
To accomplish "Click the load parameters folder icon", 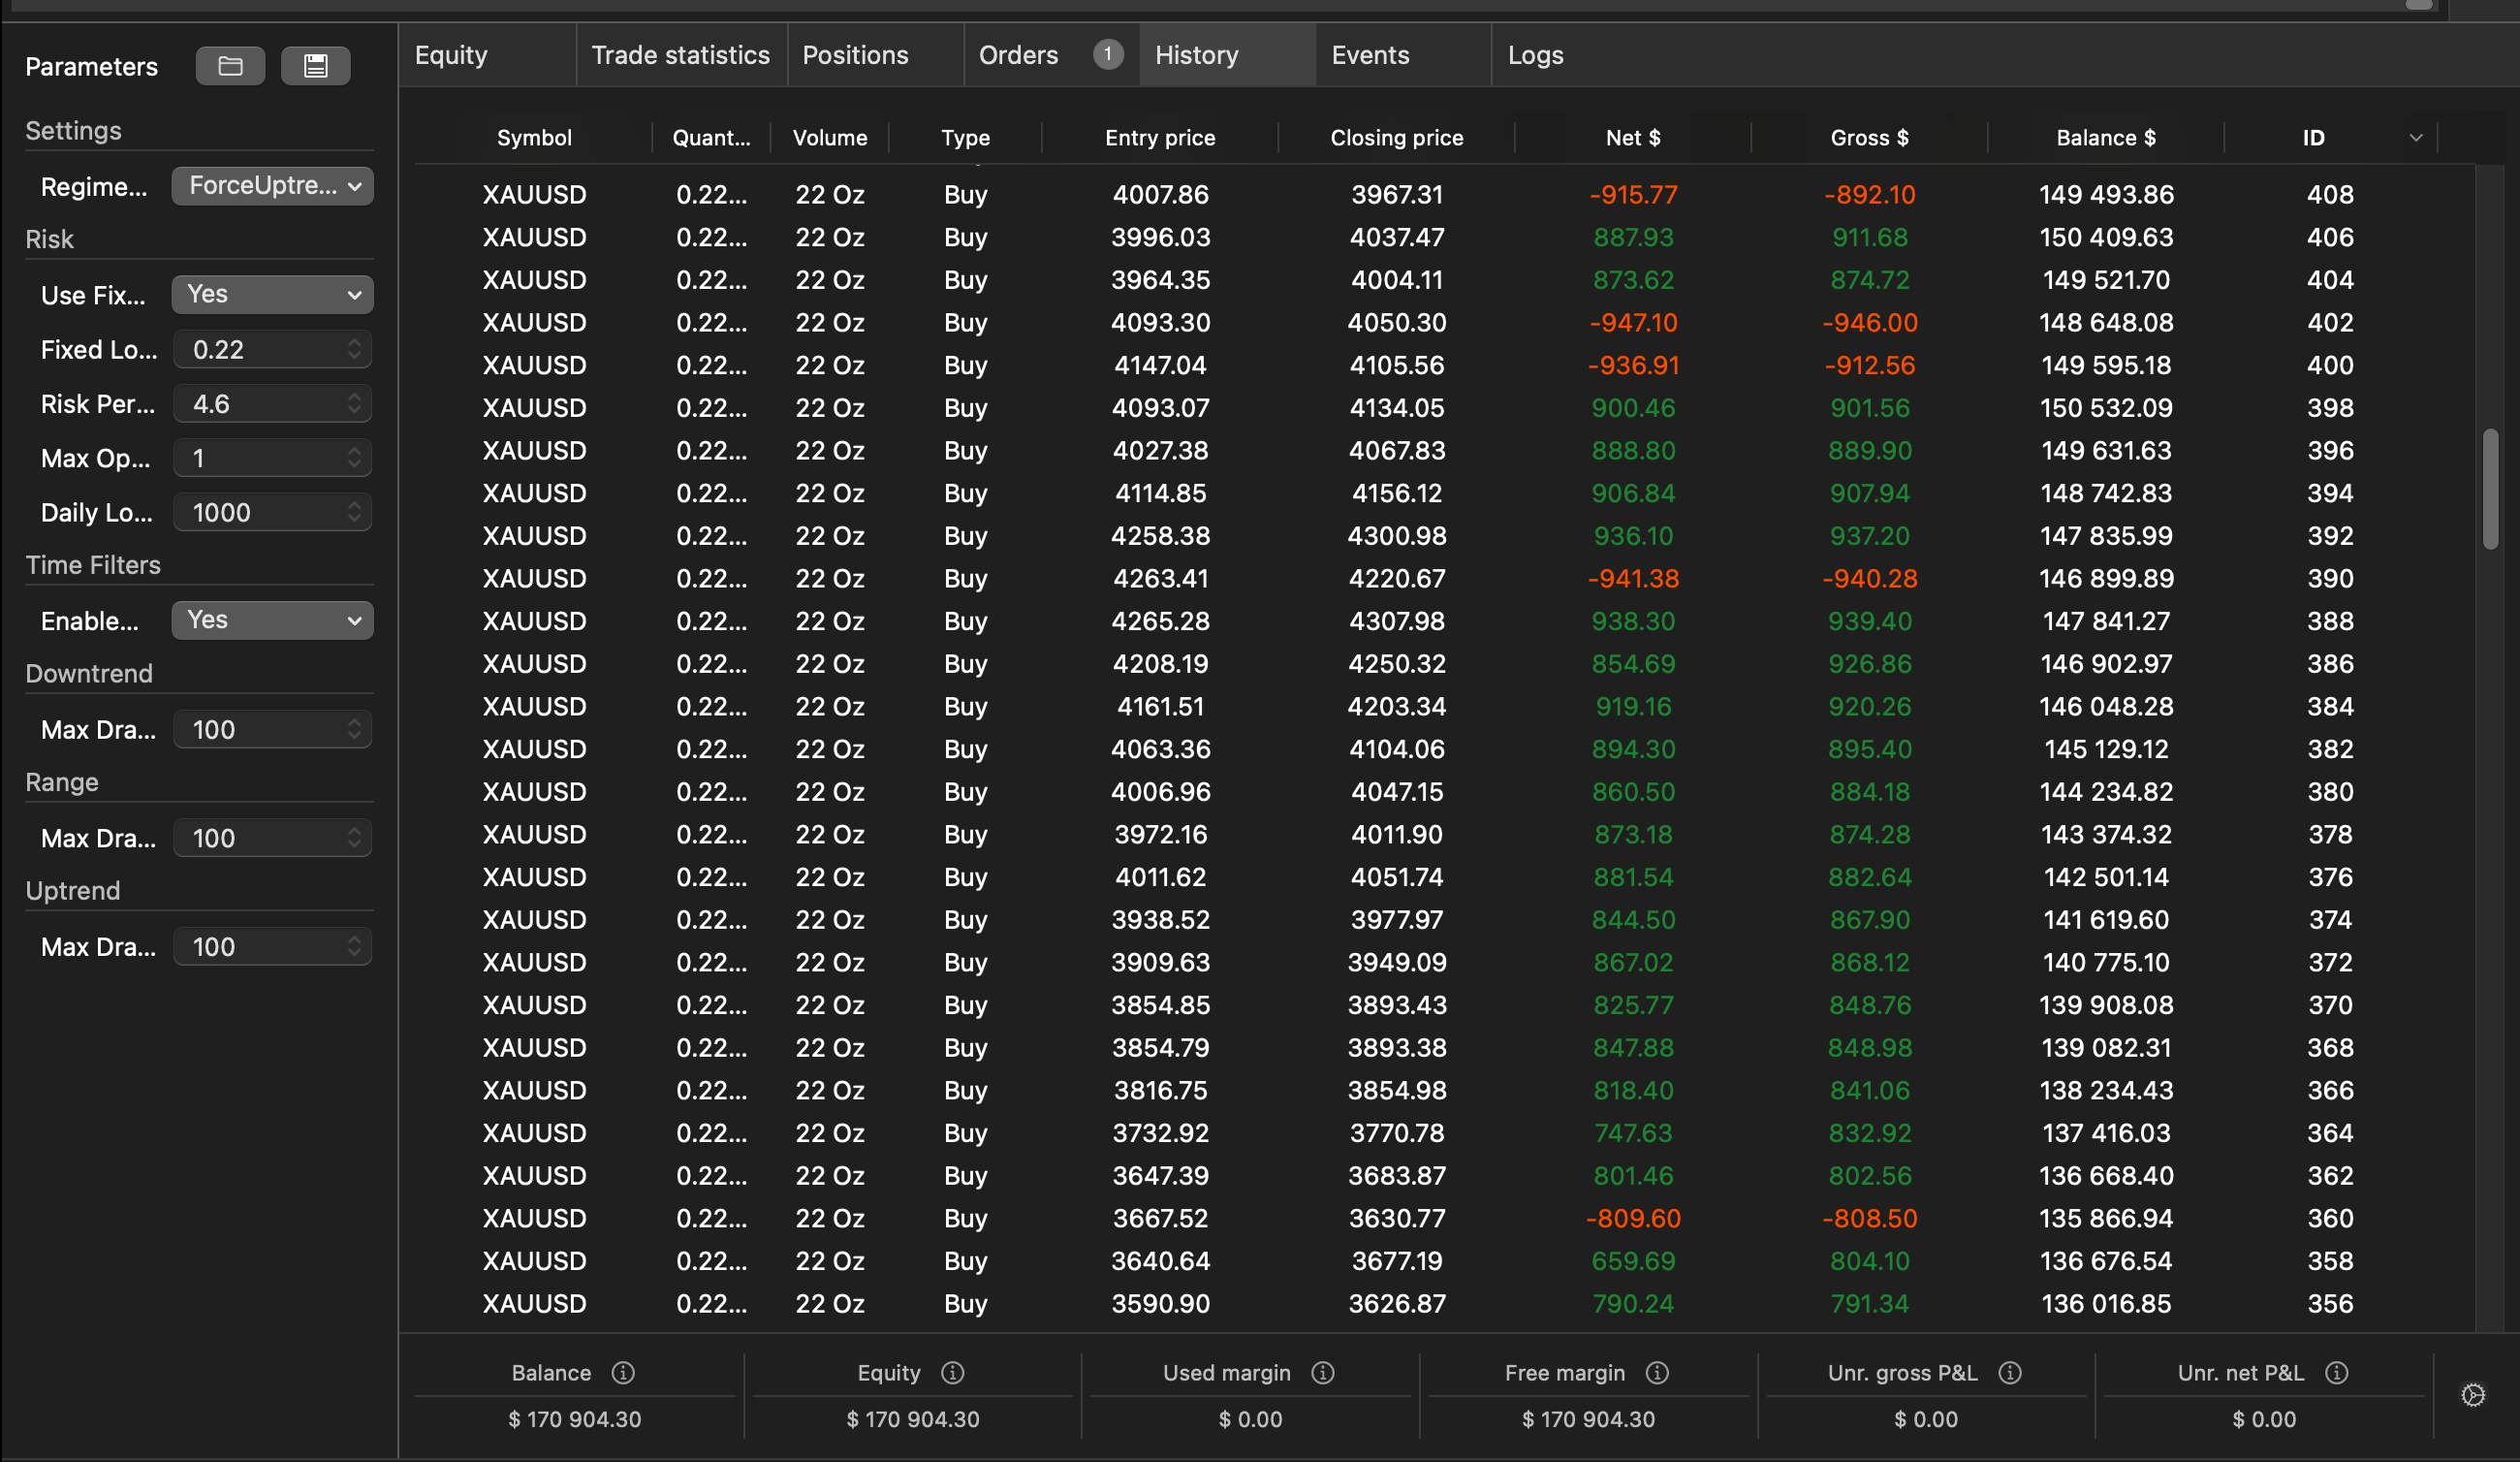I will pos(230,66).
